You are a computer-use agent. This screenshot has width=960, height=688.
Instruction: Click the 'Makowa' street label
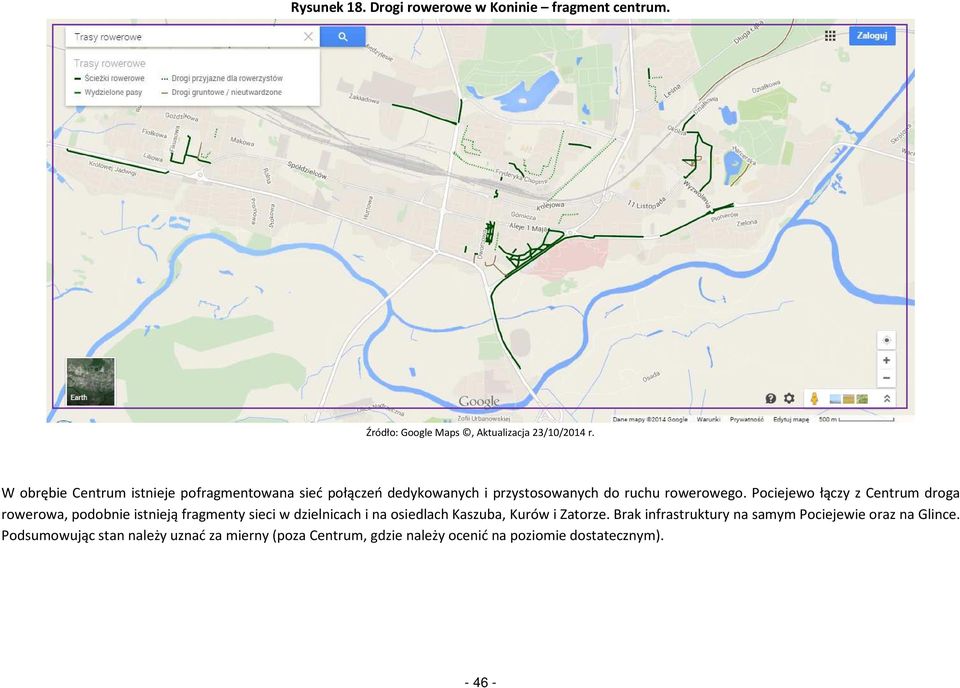(x=242, y=141)
